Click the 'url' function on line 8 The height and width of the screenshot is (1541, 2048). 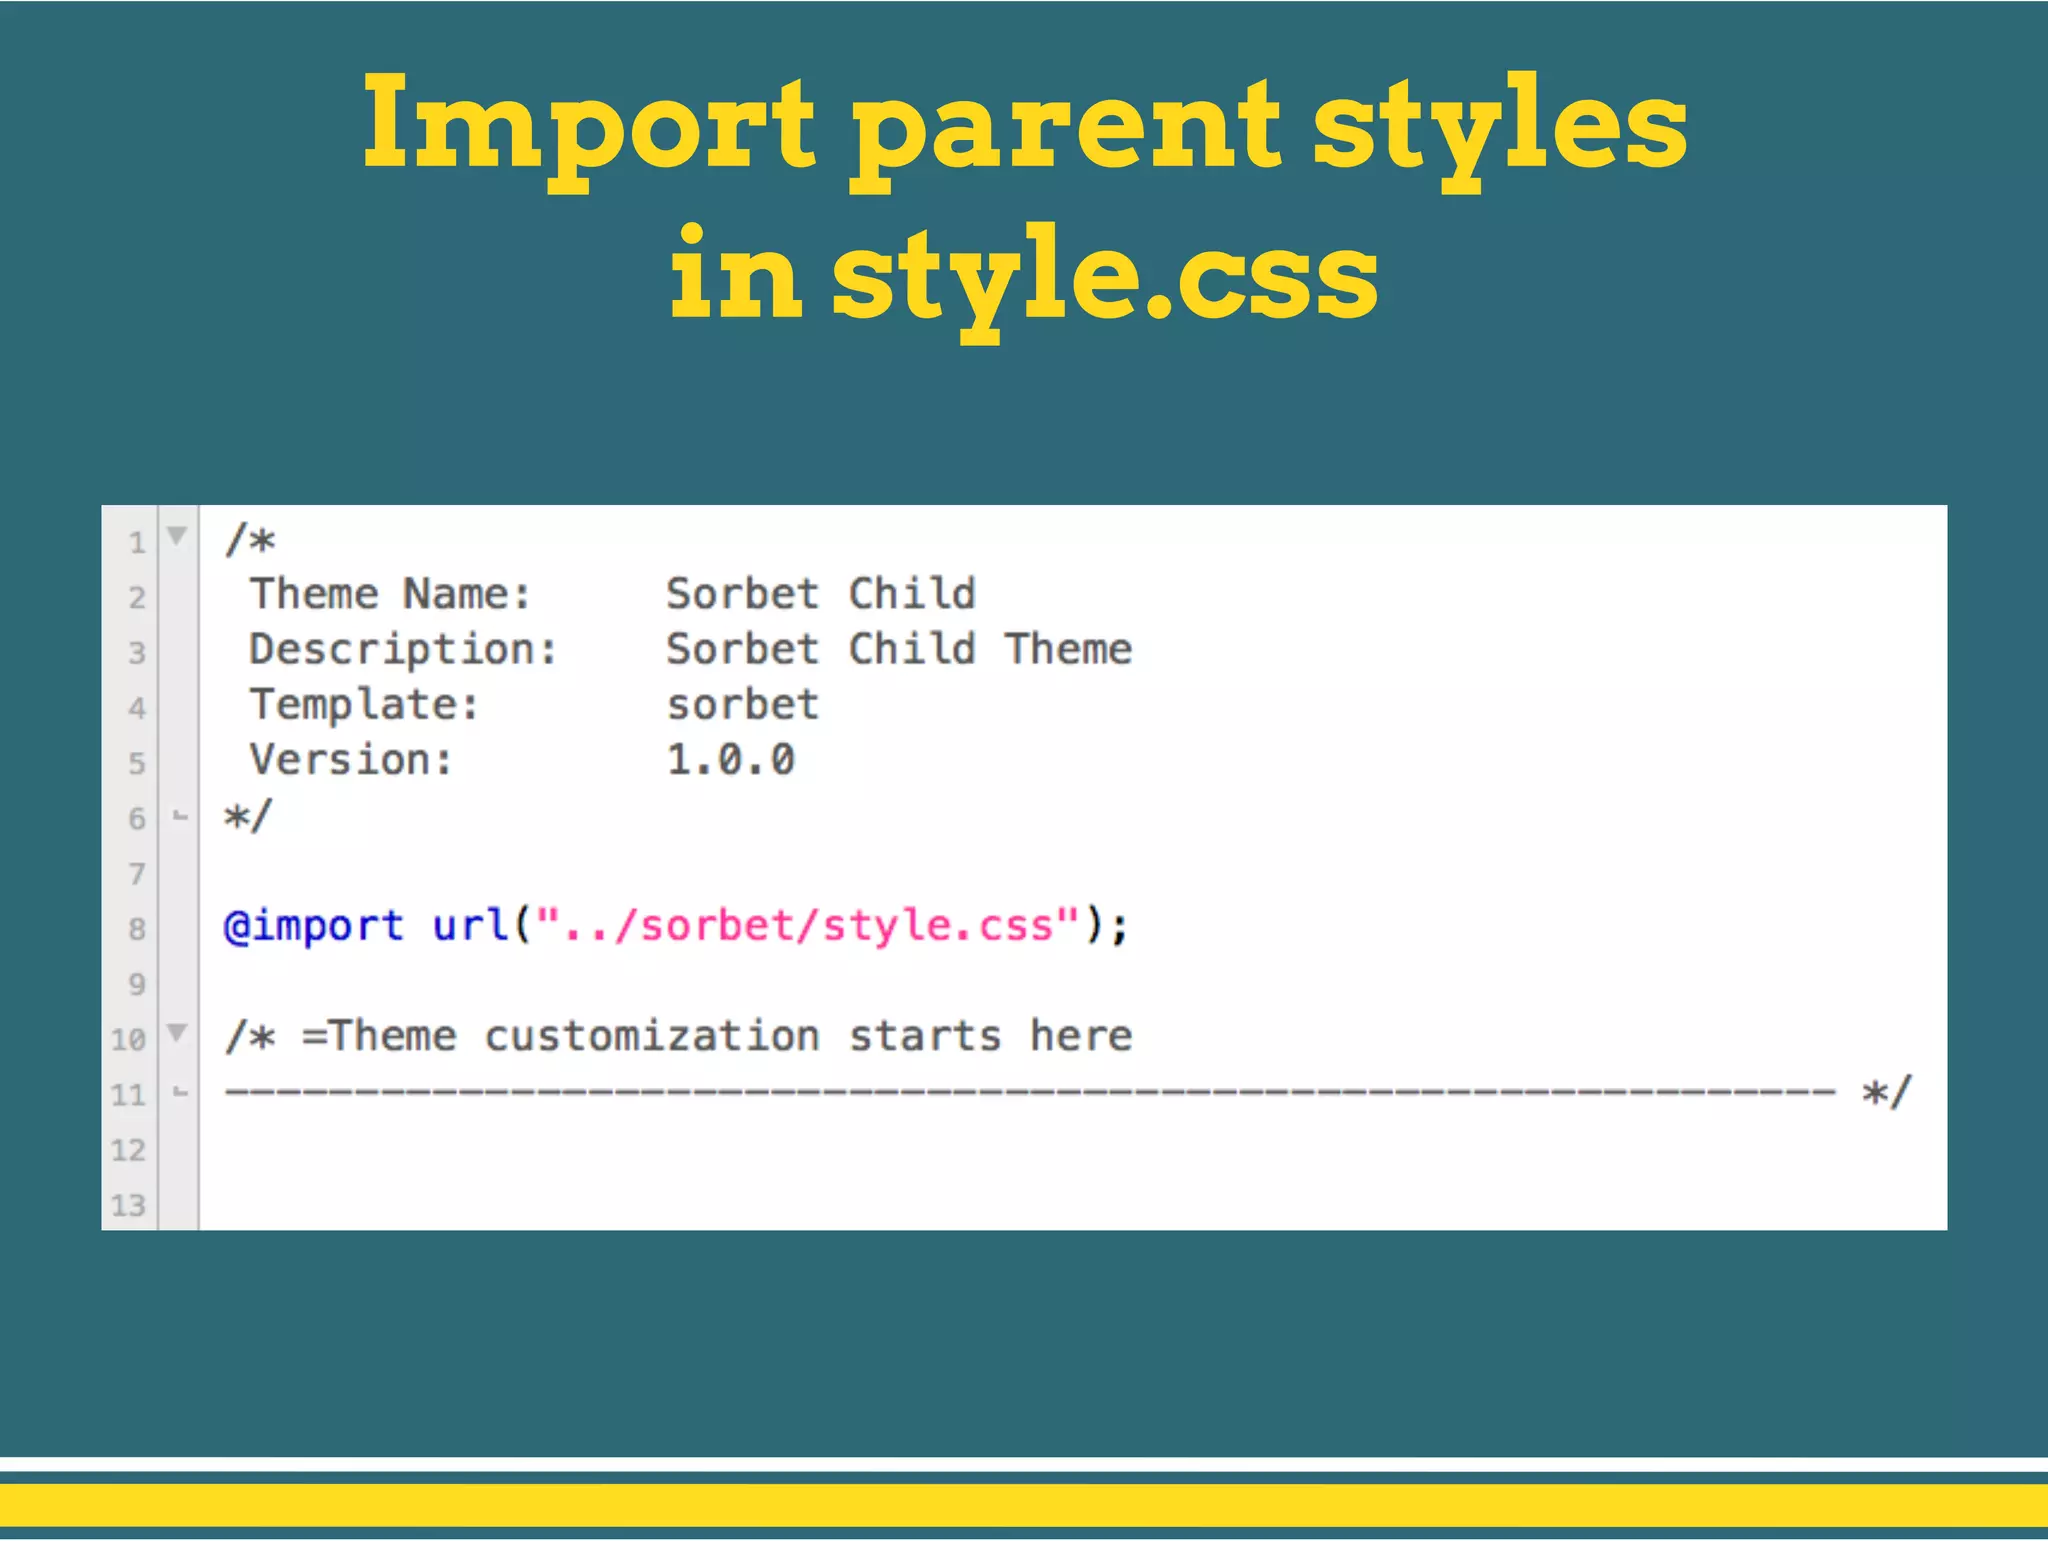[x=470, y=925]
